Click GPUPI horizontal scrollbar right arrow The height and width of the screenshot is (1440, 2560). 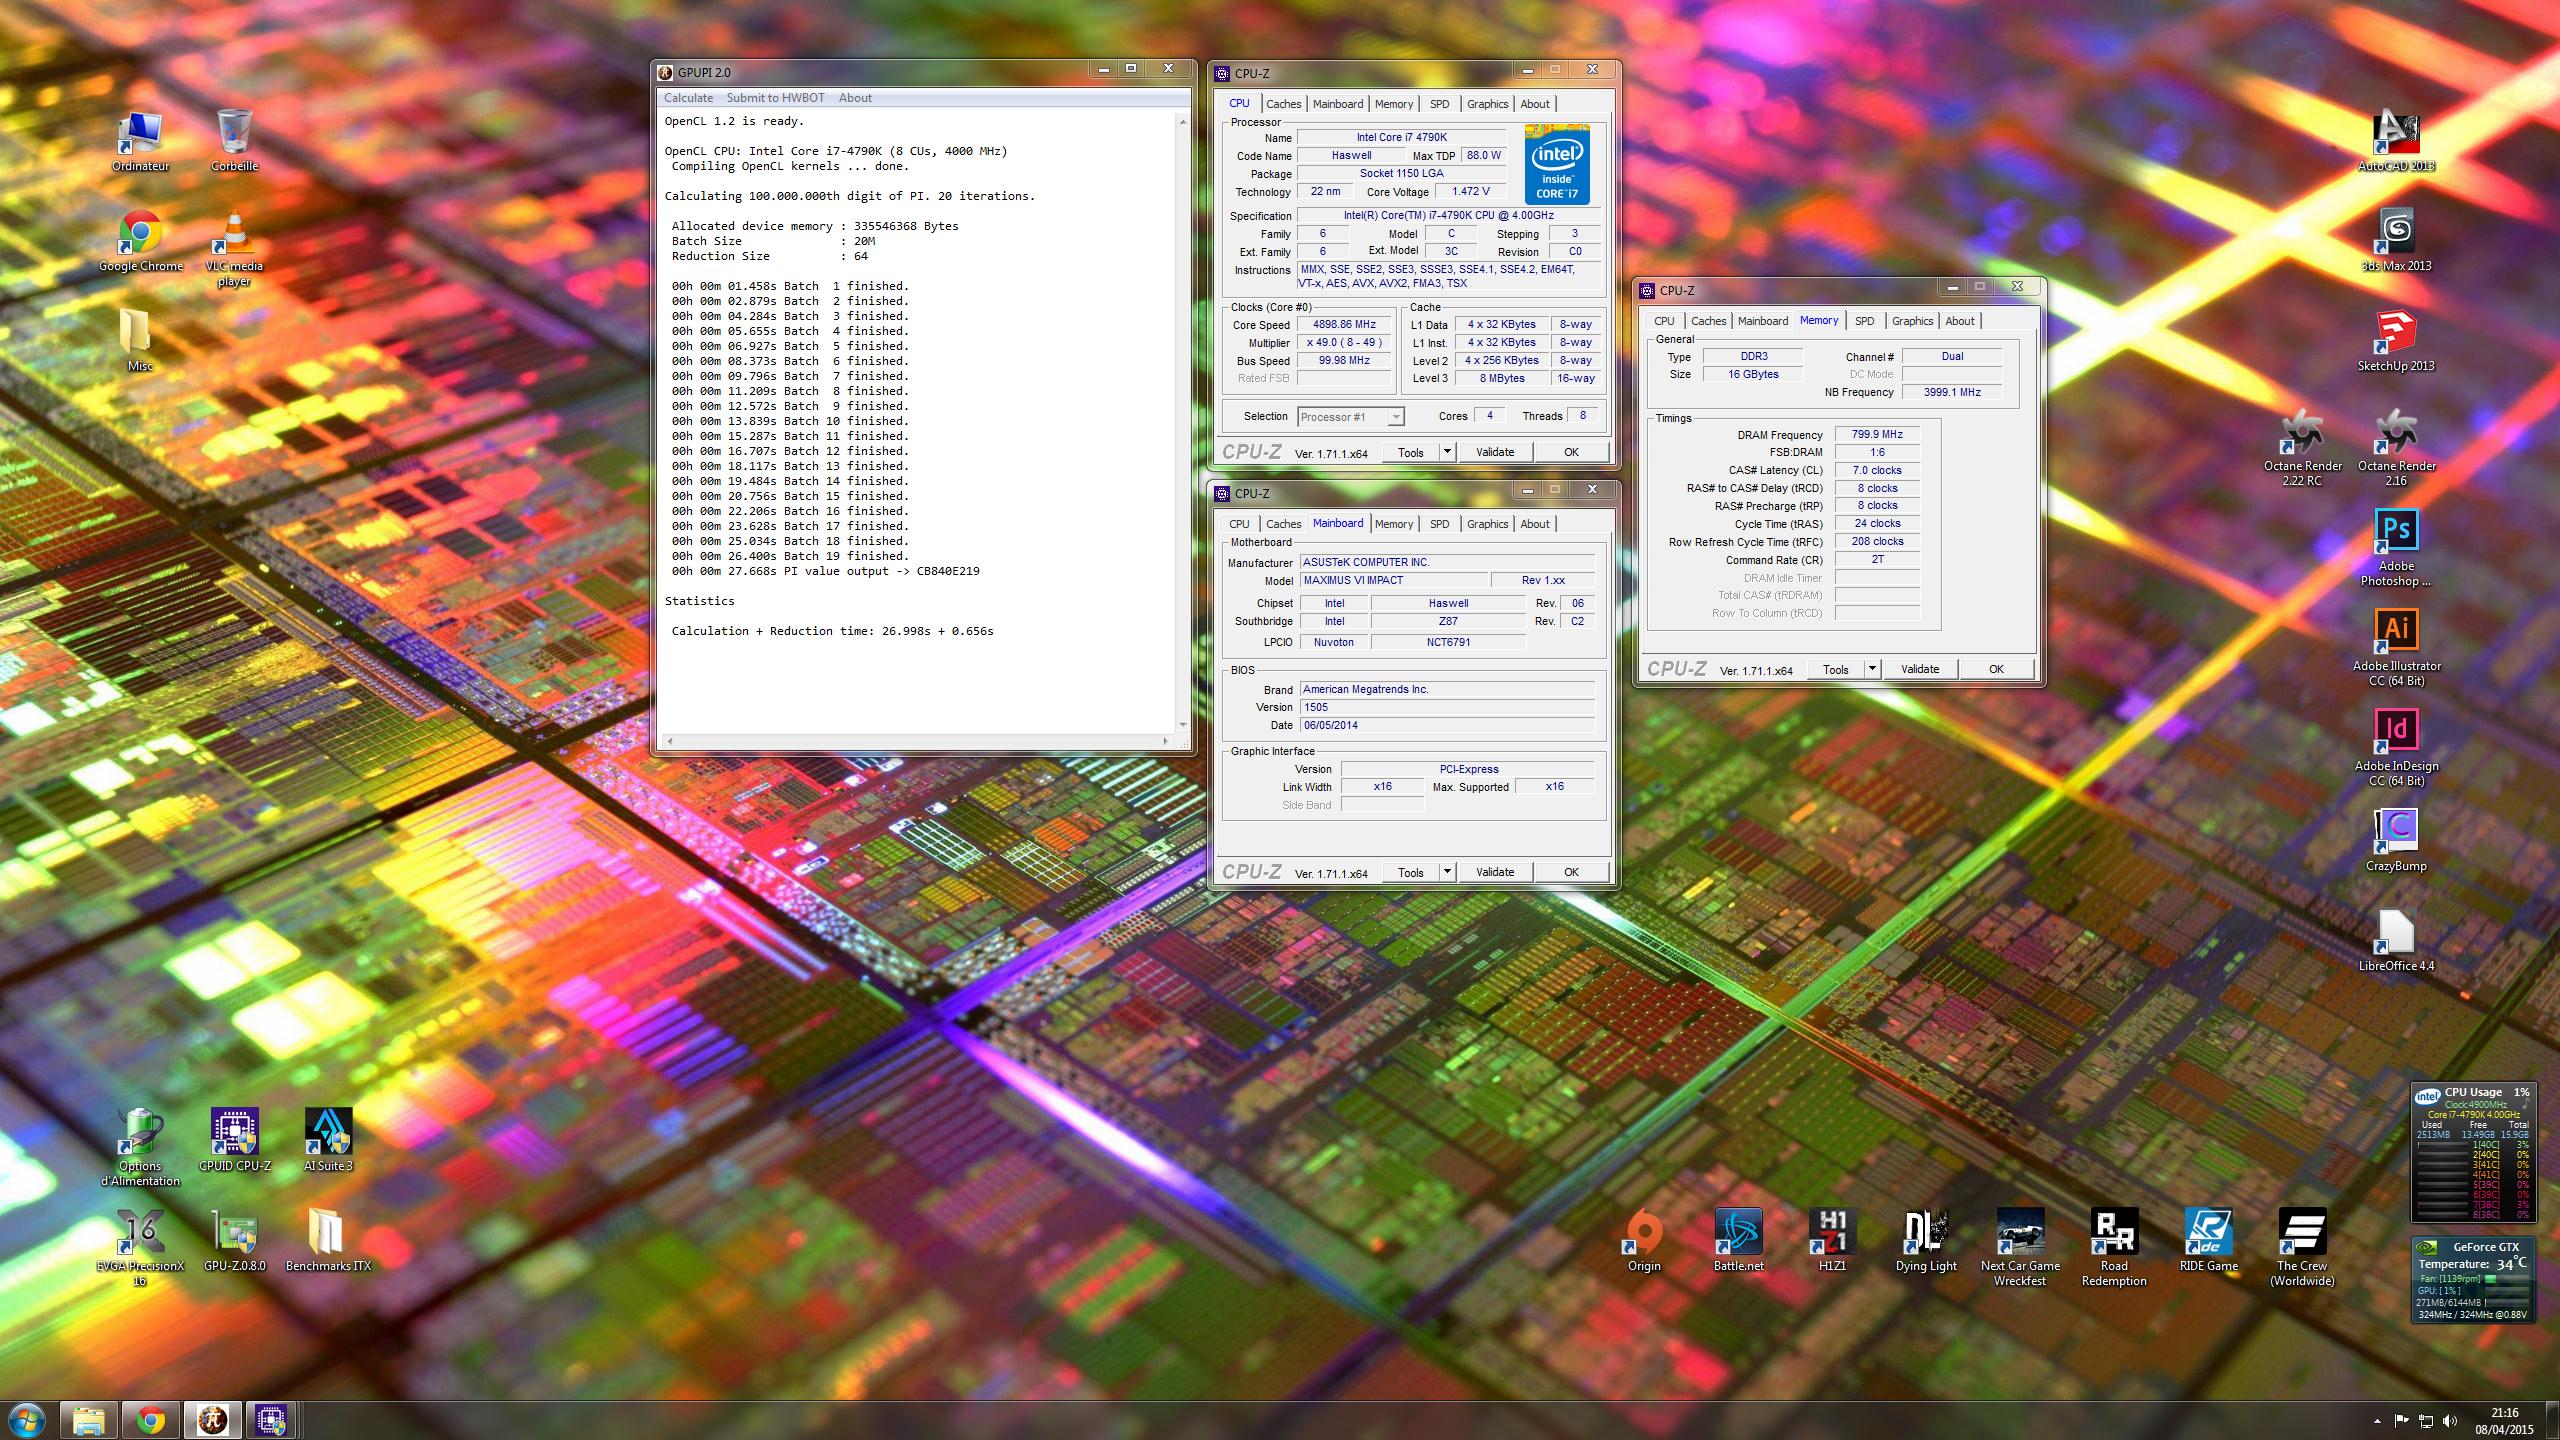[x=1165, y=741]
